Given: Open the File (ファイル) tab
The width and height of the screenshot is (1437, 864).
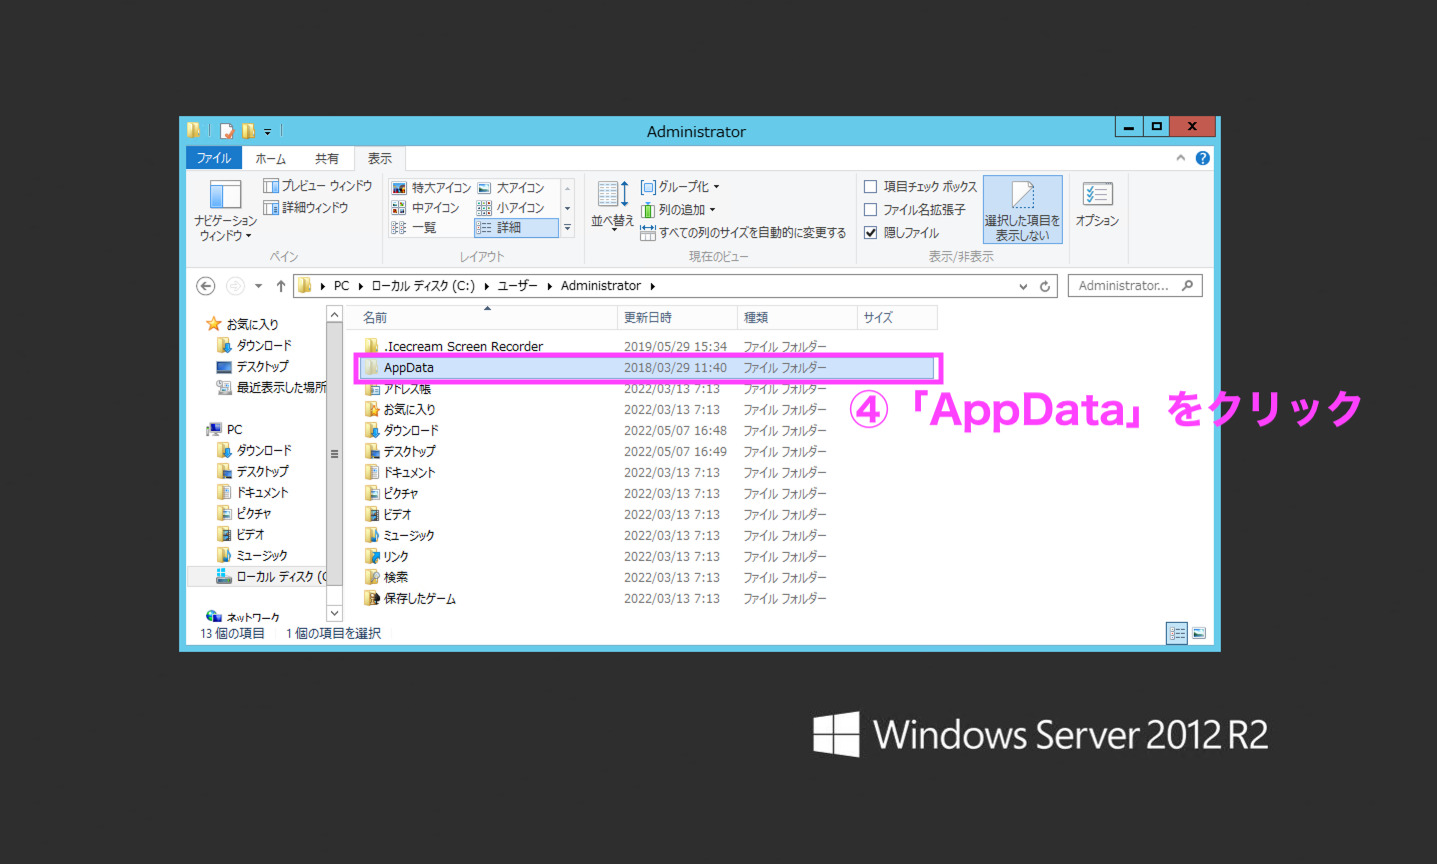Looking at the screenshot, I should pos(213,158).
